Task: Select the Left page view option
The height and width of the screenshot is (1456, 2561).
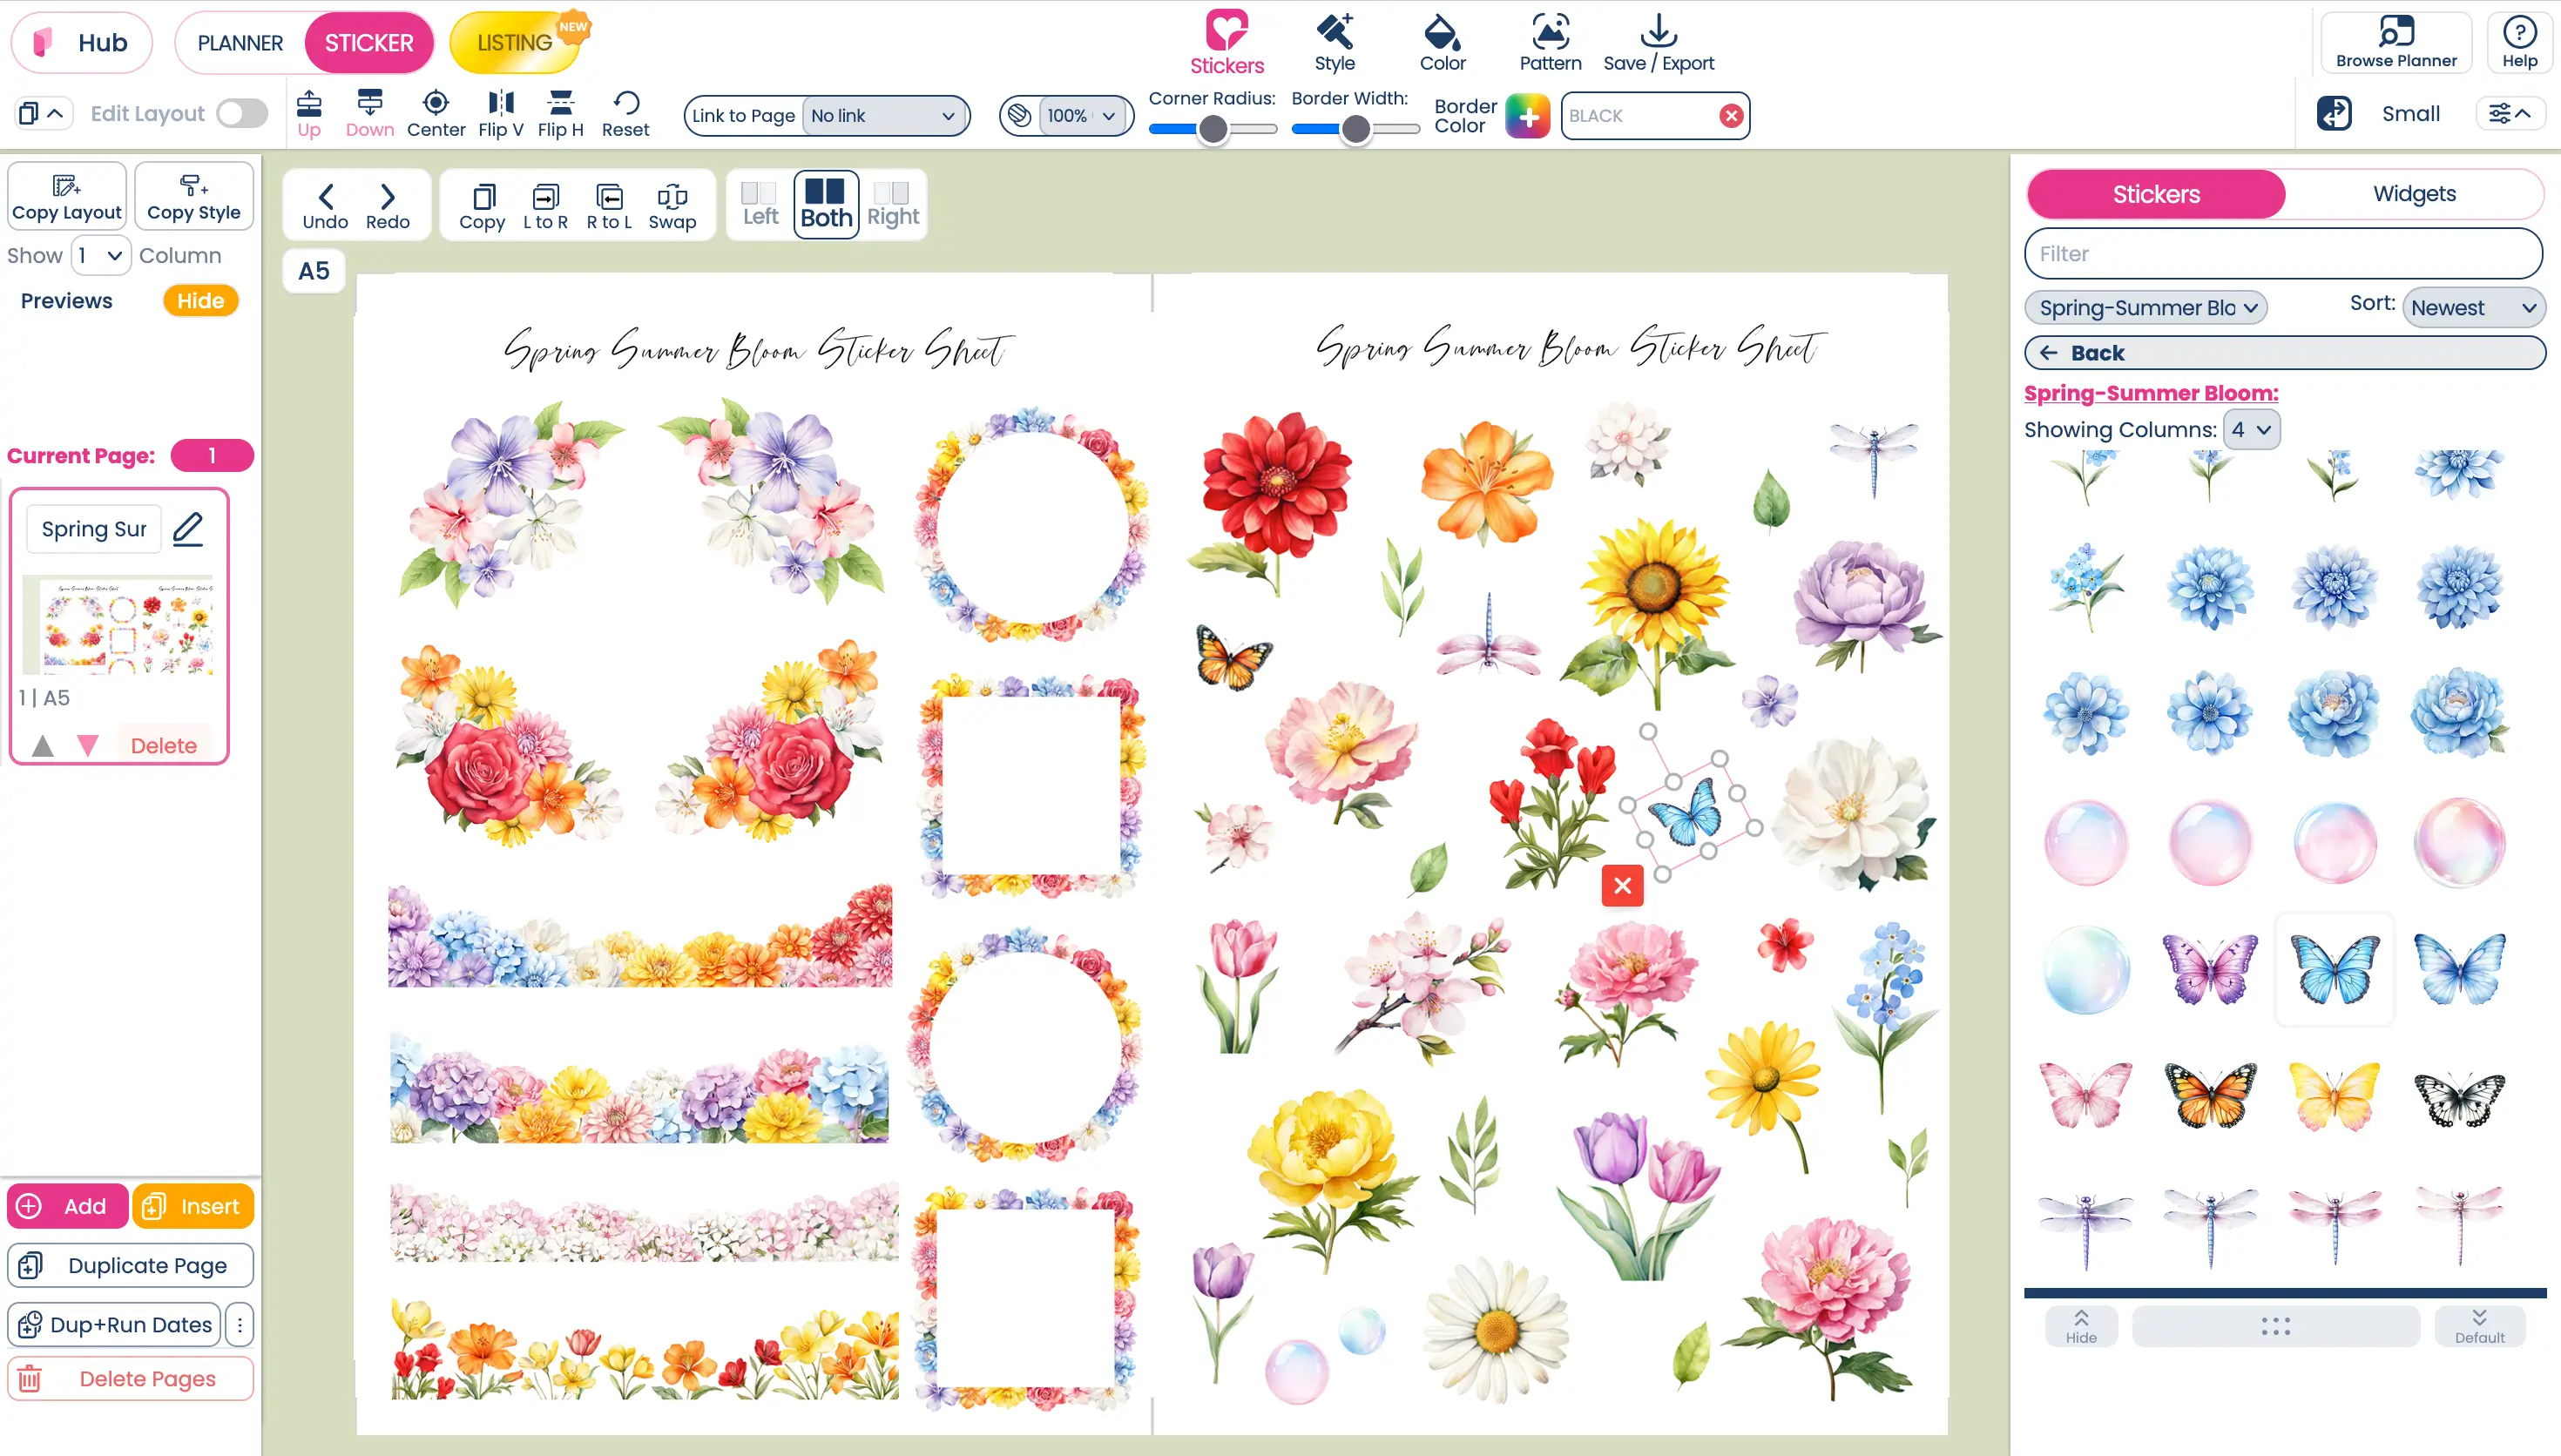Action: [760, 204]
